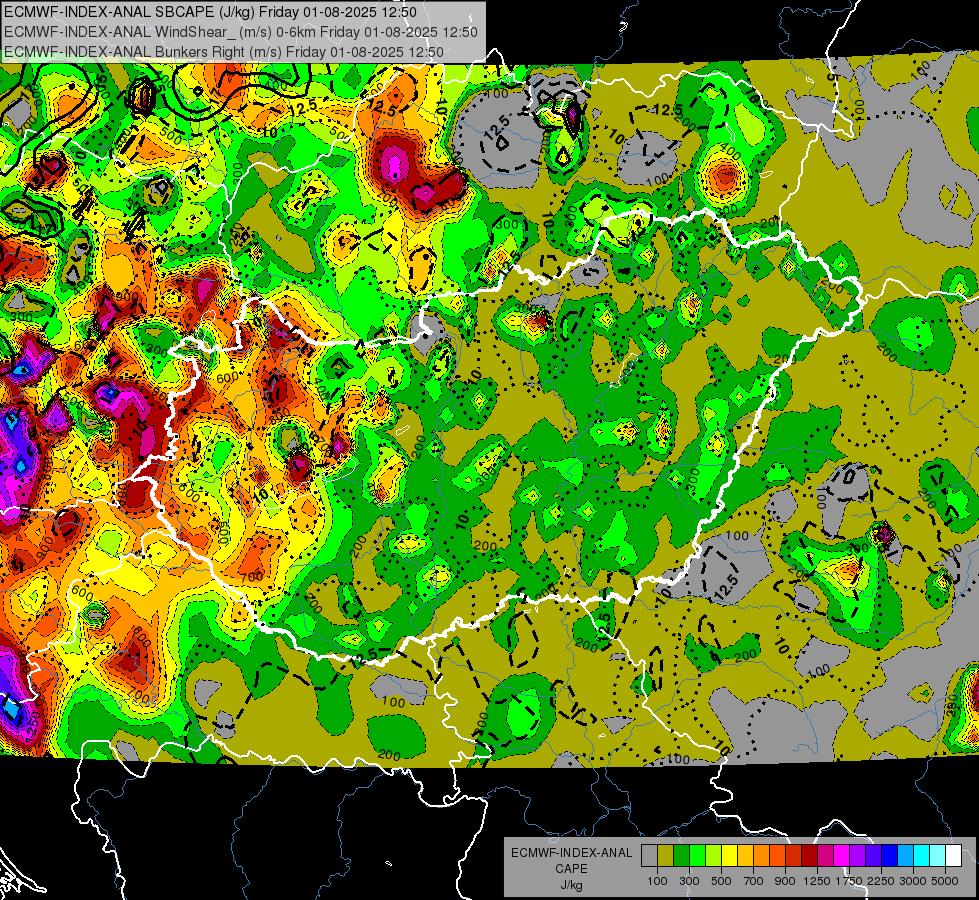Click the 900 value on the legend scale

click(785, 881)
